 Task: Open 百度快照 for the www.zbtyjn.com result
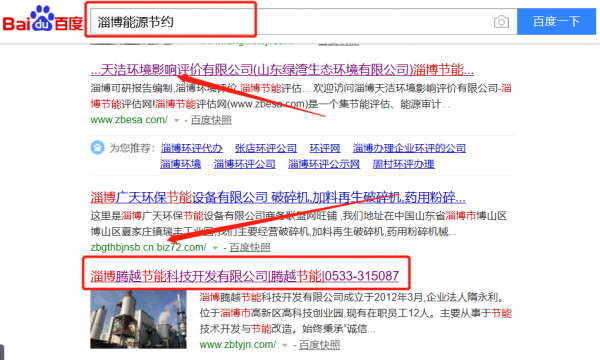coord(320,345)
